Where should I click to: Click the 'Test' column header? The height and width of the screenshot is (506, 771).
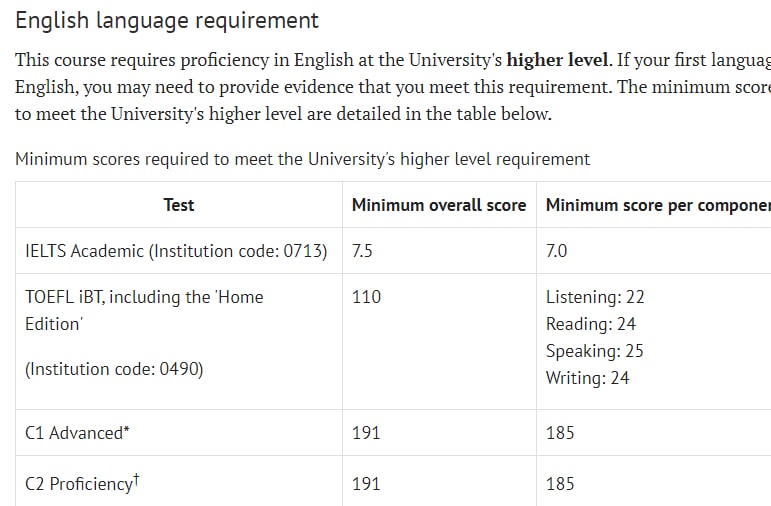179,205
